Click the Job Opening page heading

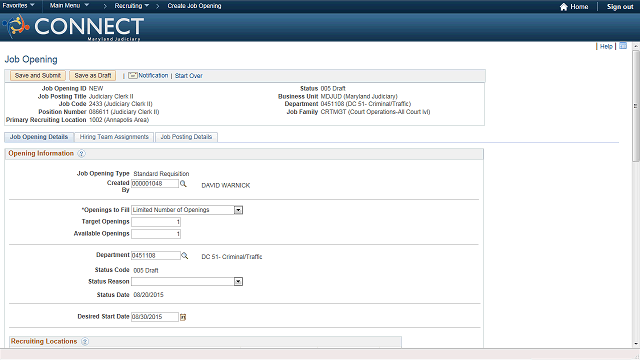(31, 59)
